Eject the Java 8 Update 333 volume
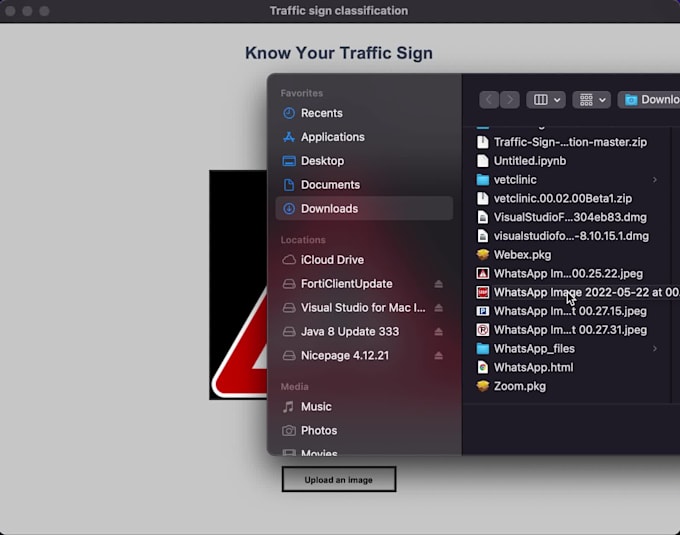680x535 pixels. point(438,332)
